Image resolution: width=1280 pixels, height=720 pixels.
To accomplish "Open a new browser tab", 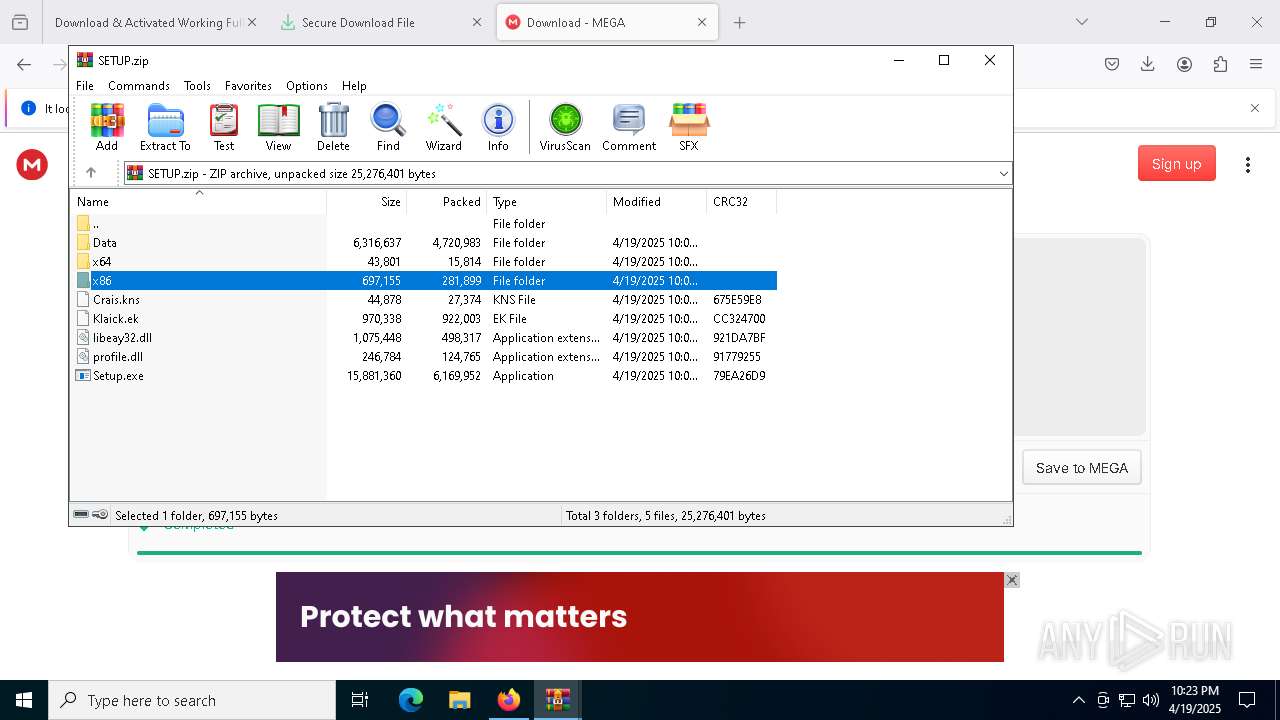I will 740,22.
